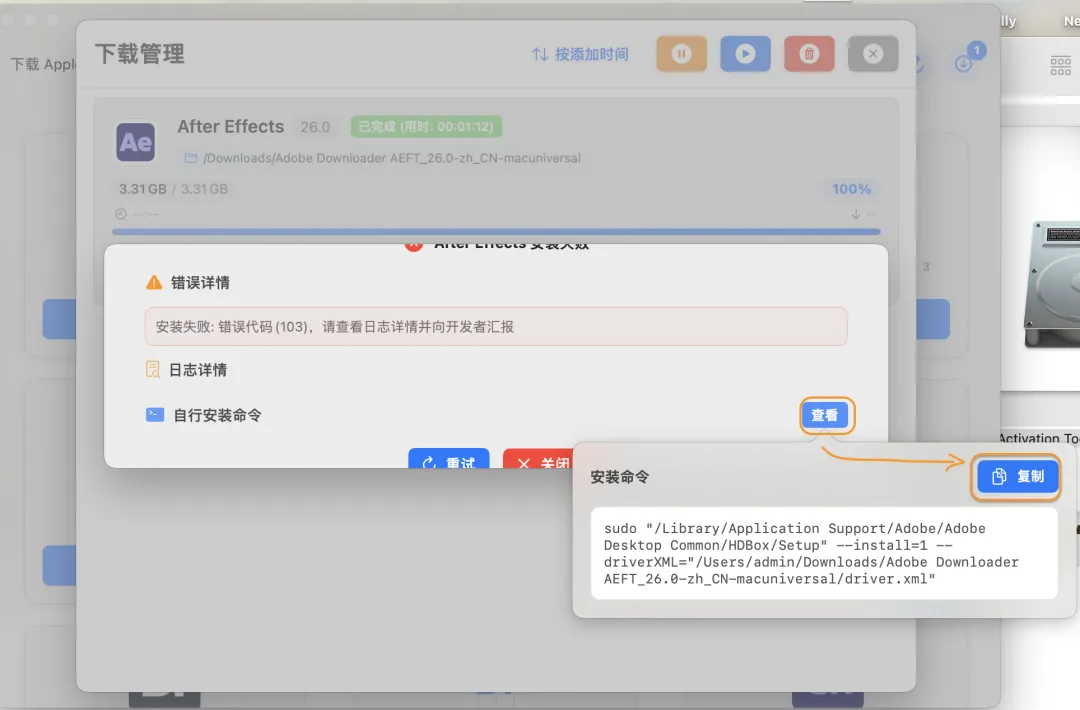1080x710 pixels.
Task: Click the 复制 copy button
Action: [1017, 477]
